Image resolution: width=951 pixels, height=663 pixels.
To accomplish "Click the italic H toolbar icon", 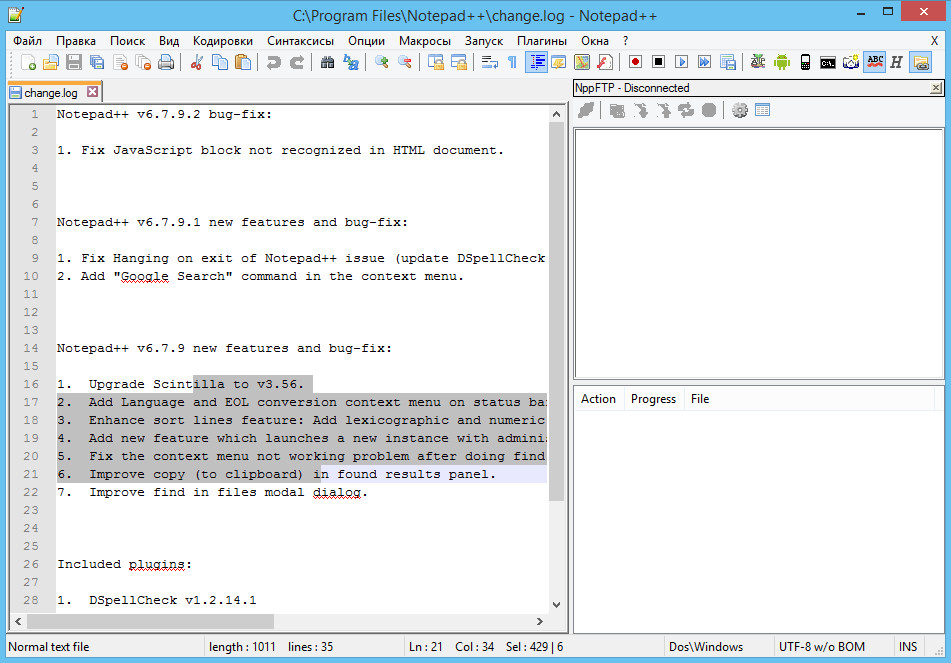I will pyautogui.click(x=896, y=62).
